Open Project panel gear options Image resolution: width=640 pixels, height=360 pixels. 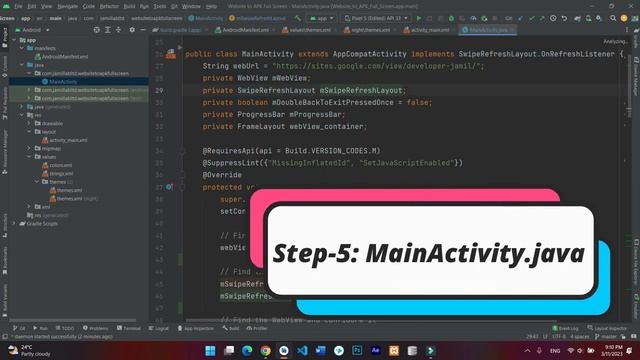pos(132,30)
